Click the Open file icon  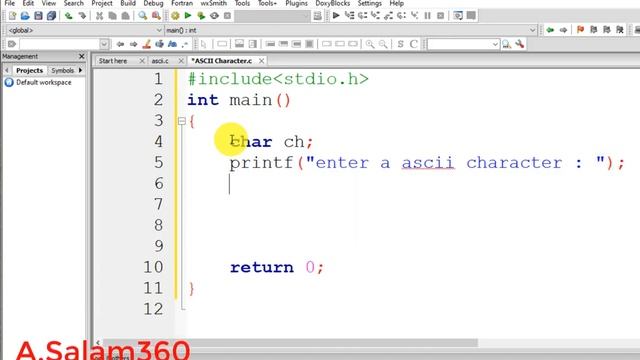[x=25, y=16]
